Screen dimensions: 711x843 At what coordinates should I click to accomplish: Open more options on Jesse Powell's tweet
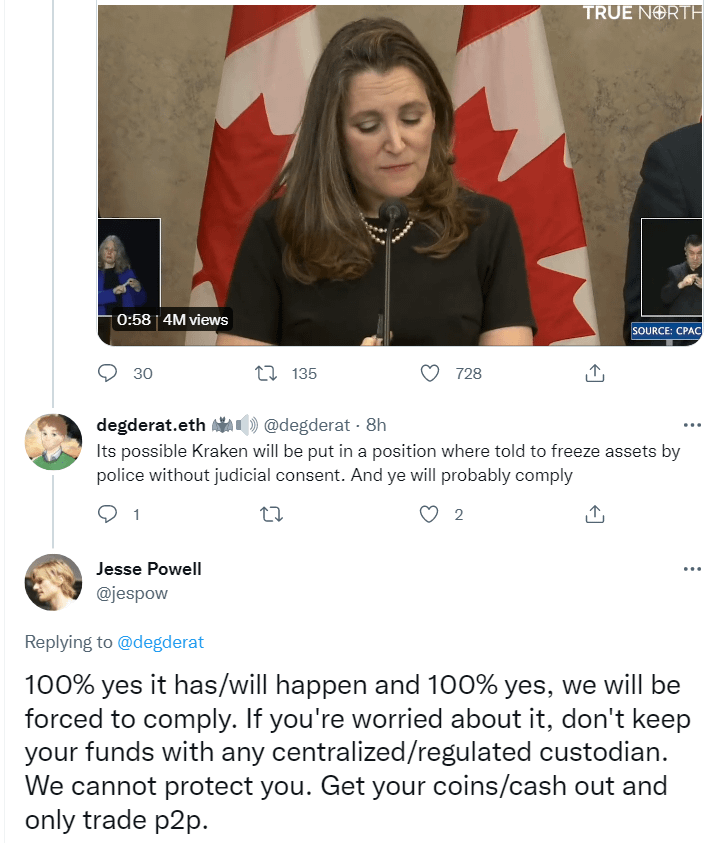coord(692,569)
